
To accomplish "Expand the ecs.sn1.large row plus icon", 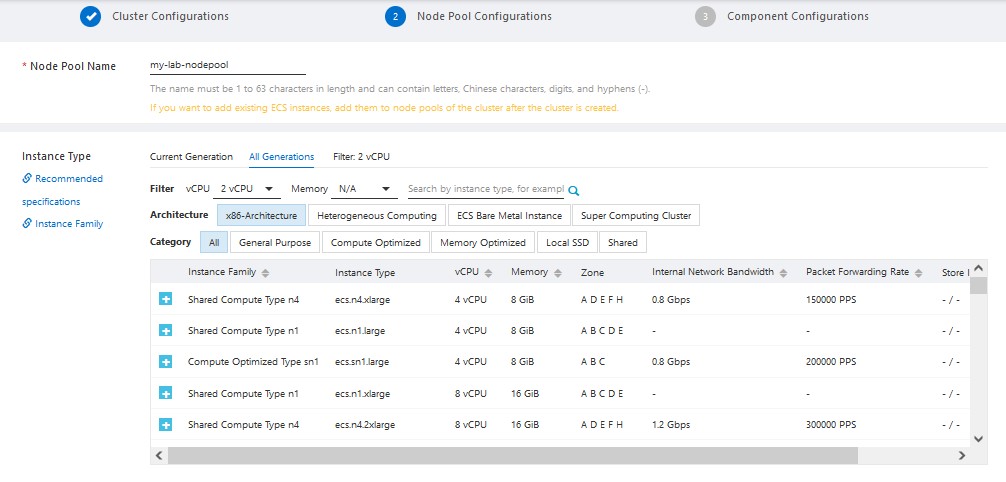I will [x=166, y=362].
